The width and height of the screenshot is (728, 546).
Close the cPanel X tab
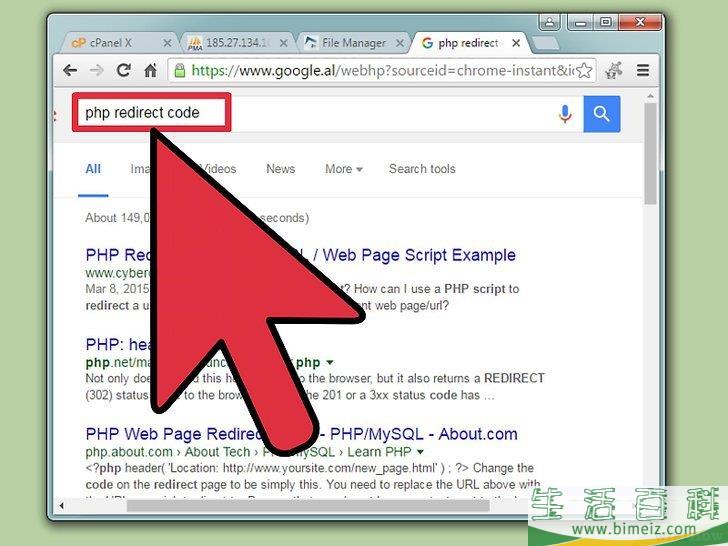[x=168, y=43]
